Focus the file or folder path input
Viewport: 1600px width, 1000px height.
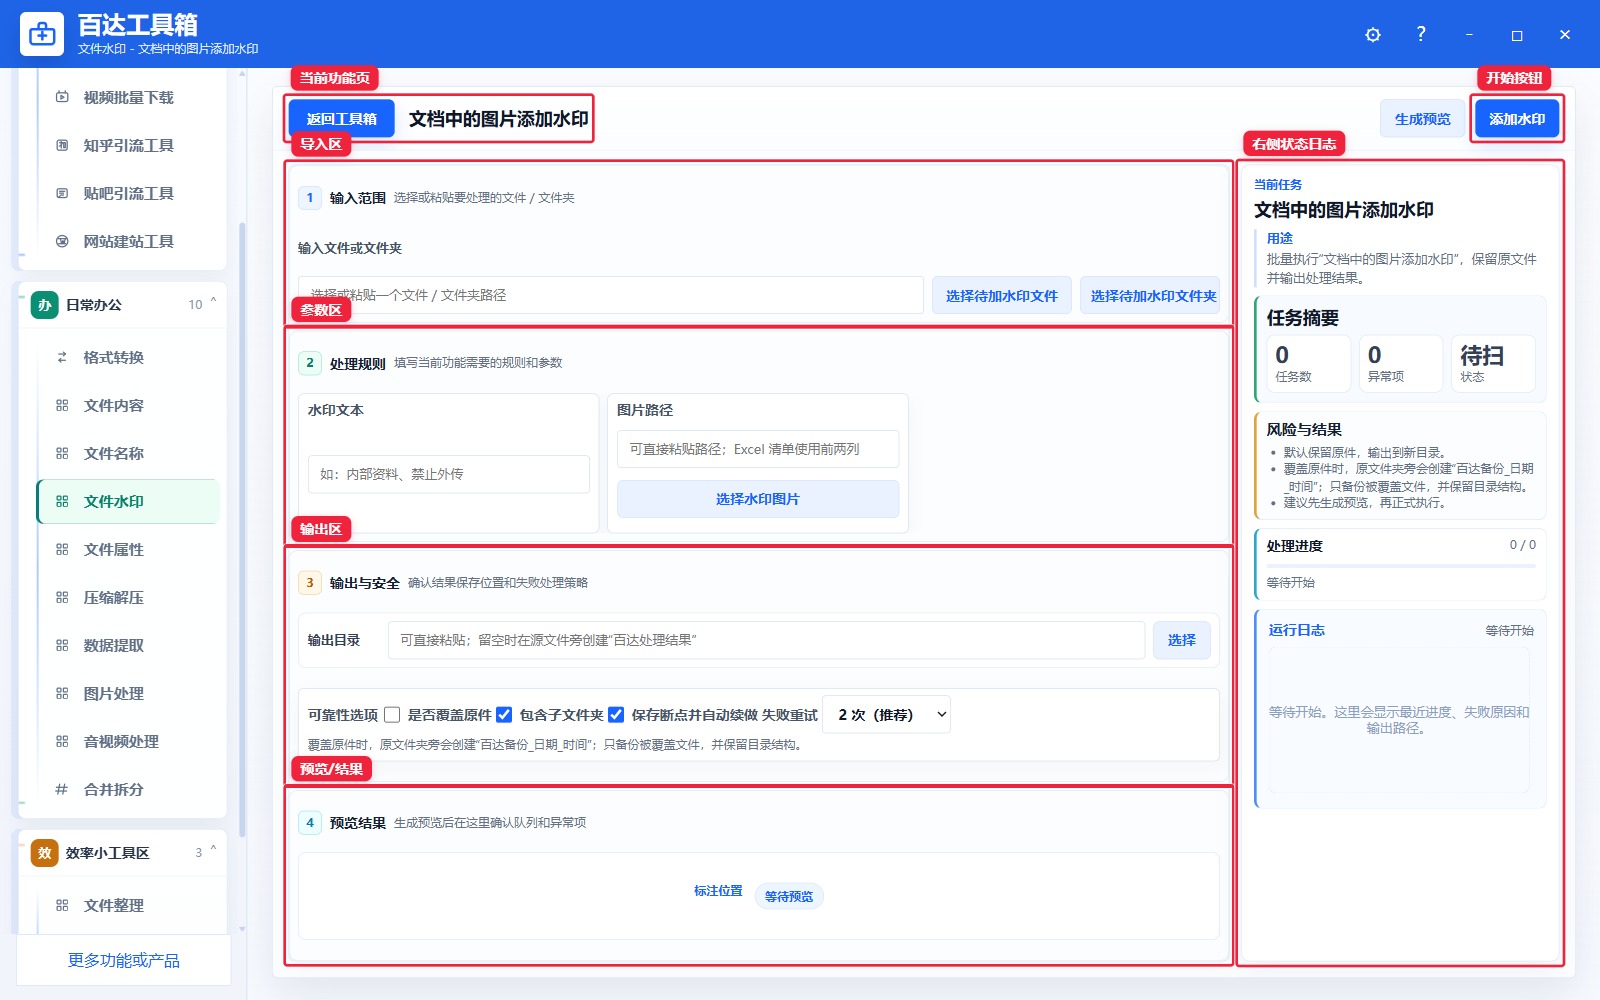tap(610, 295)
